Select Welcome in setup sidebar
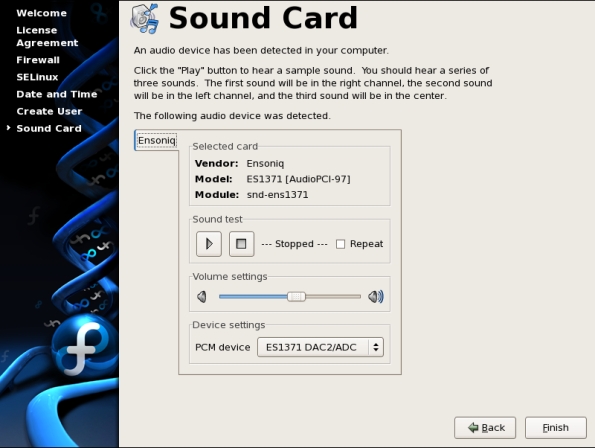The width and height of the screenshot is (595, 448). pyautogui.click(x=41, y=13)
